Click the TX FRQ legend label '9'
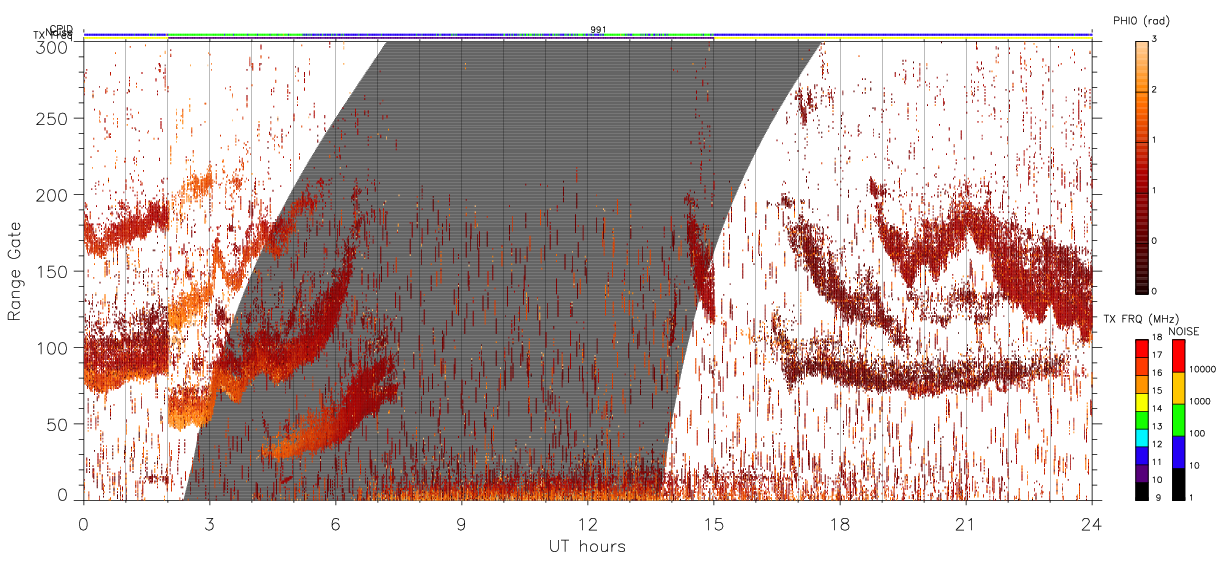This screenshot has height=567, width=1228. (x=1156, y=498)
